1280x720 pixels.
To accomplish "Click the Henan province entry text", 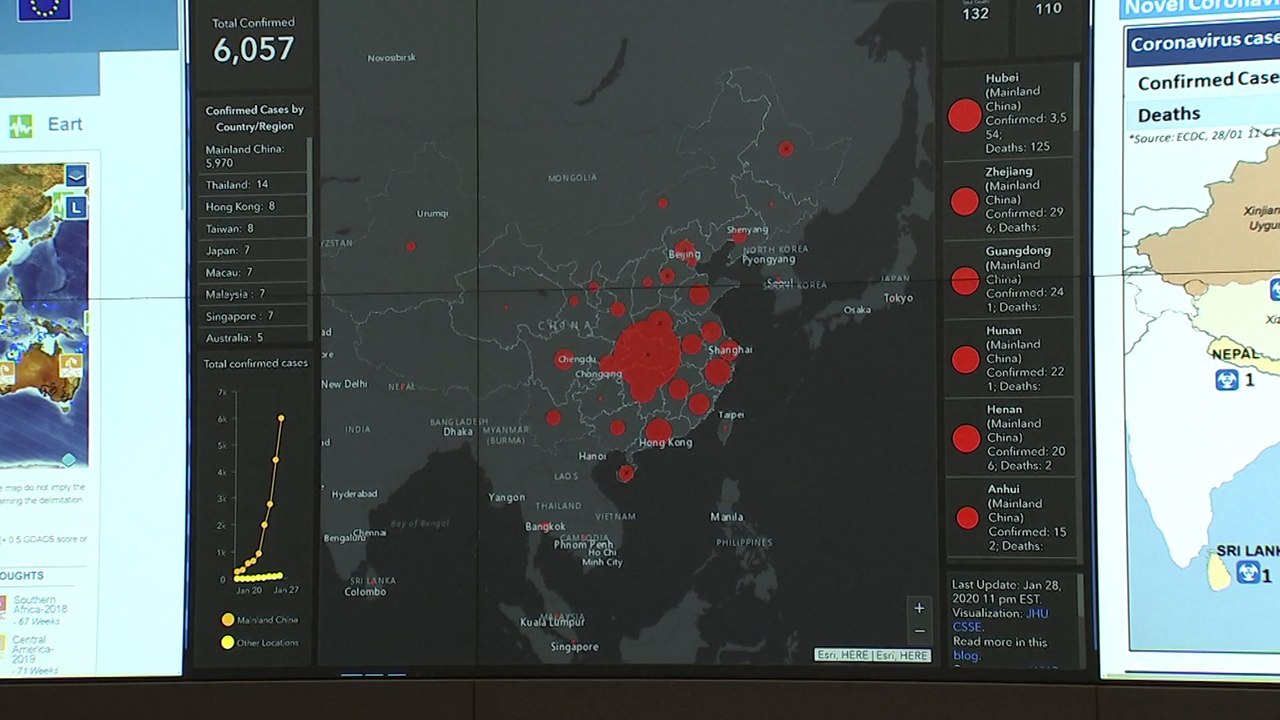I will coord(1026,437).
